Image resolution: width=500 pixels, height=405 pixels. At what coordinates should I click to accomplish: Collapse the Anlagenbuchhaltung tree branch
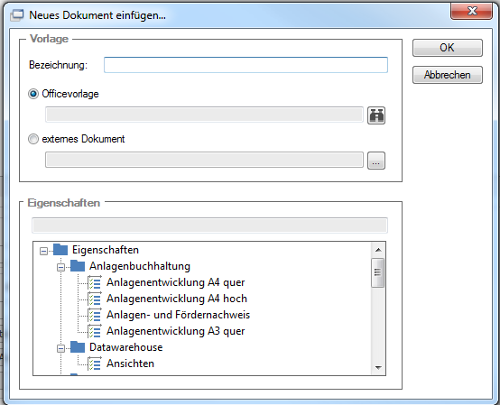pyautogui.click(x=61, y=267)
